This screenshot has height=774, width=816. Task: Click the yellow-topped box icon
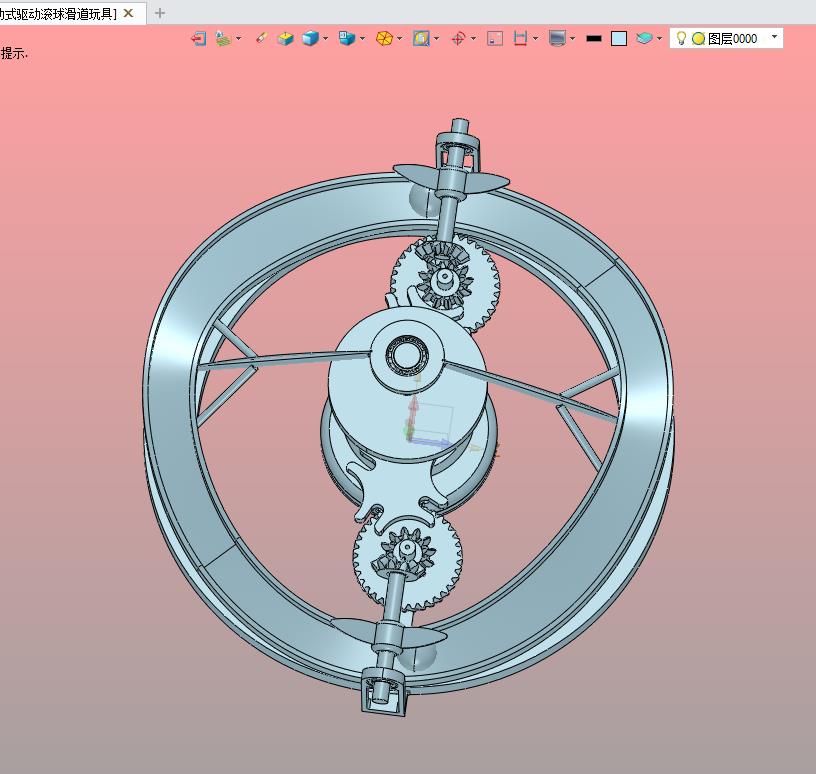click(x=285, y=39)
